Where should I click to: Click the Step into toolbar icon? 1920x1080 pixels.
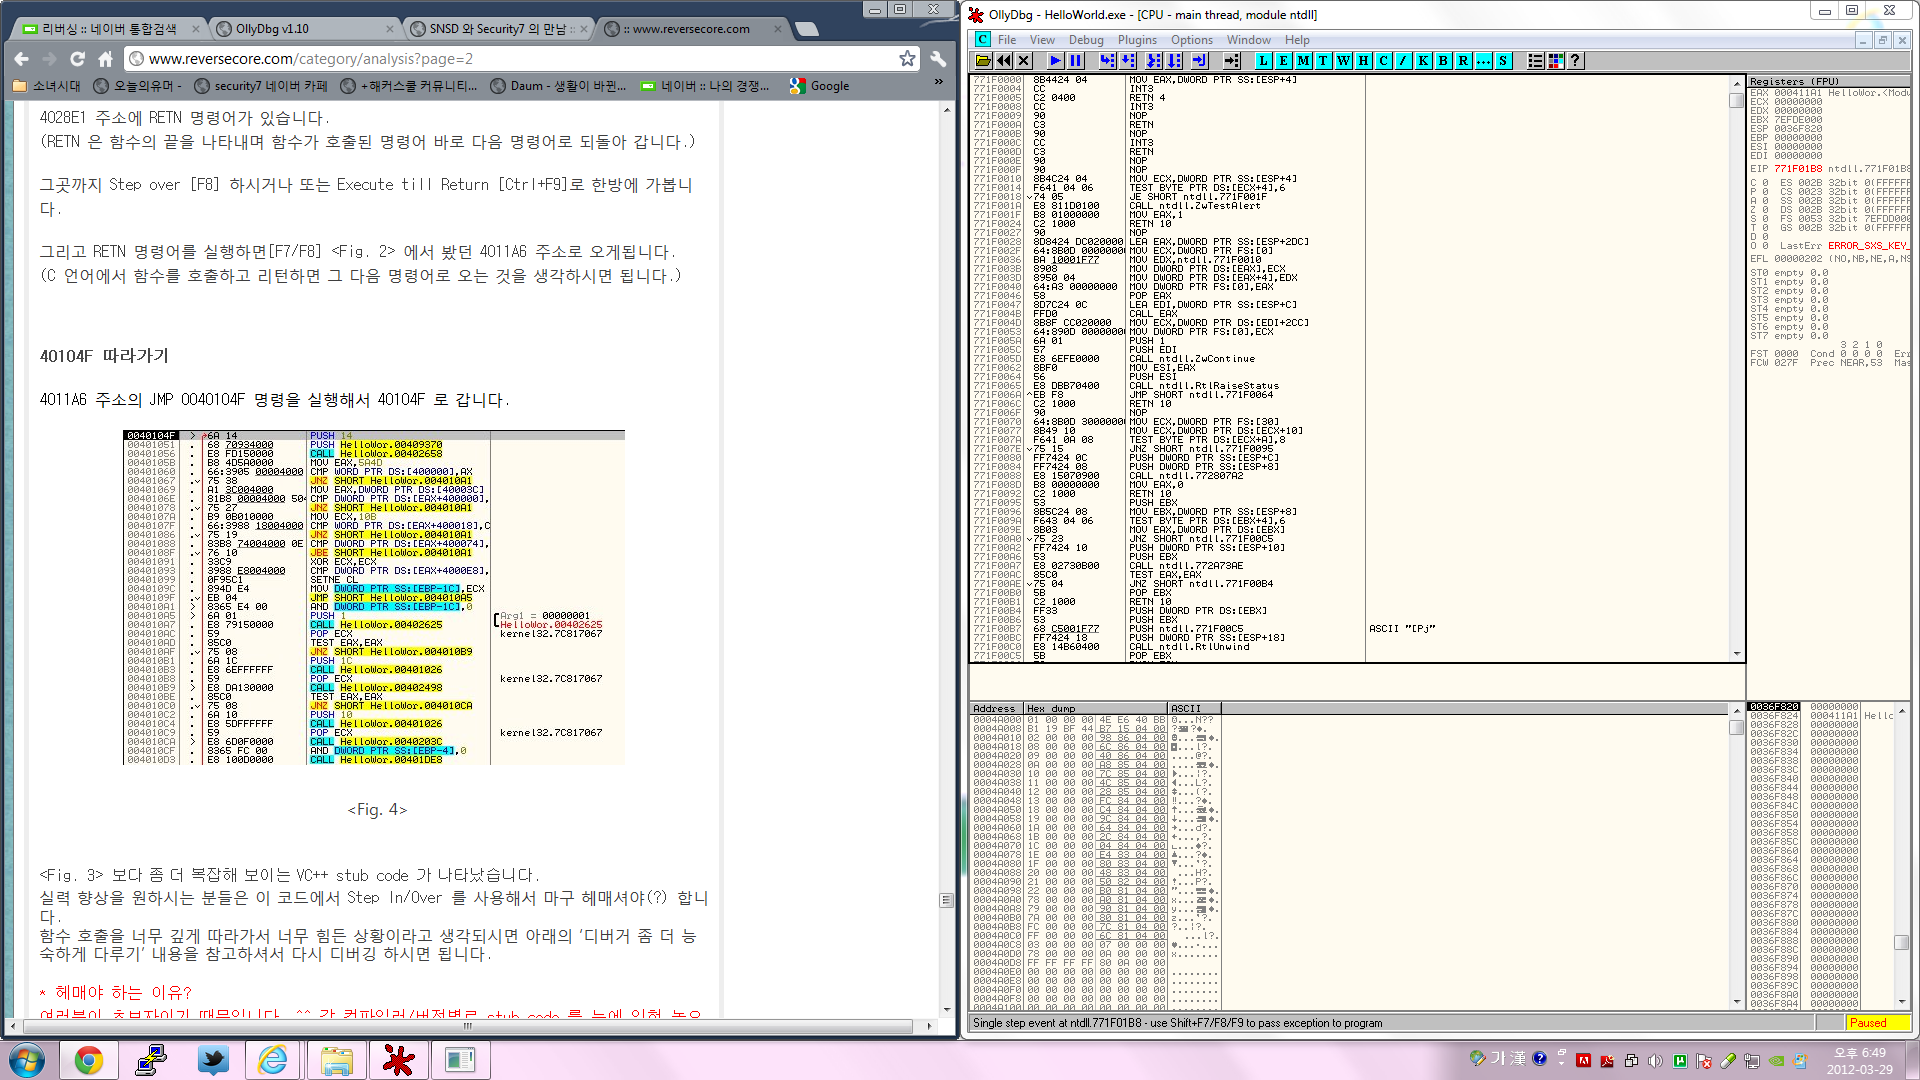point(1106,61)
